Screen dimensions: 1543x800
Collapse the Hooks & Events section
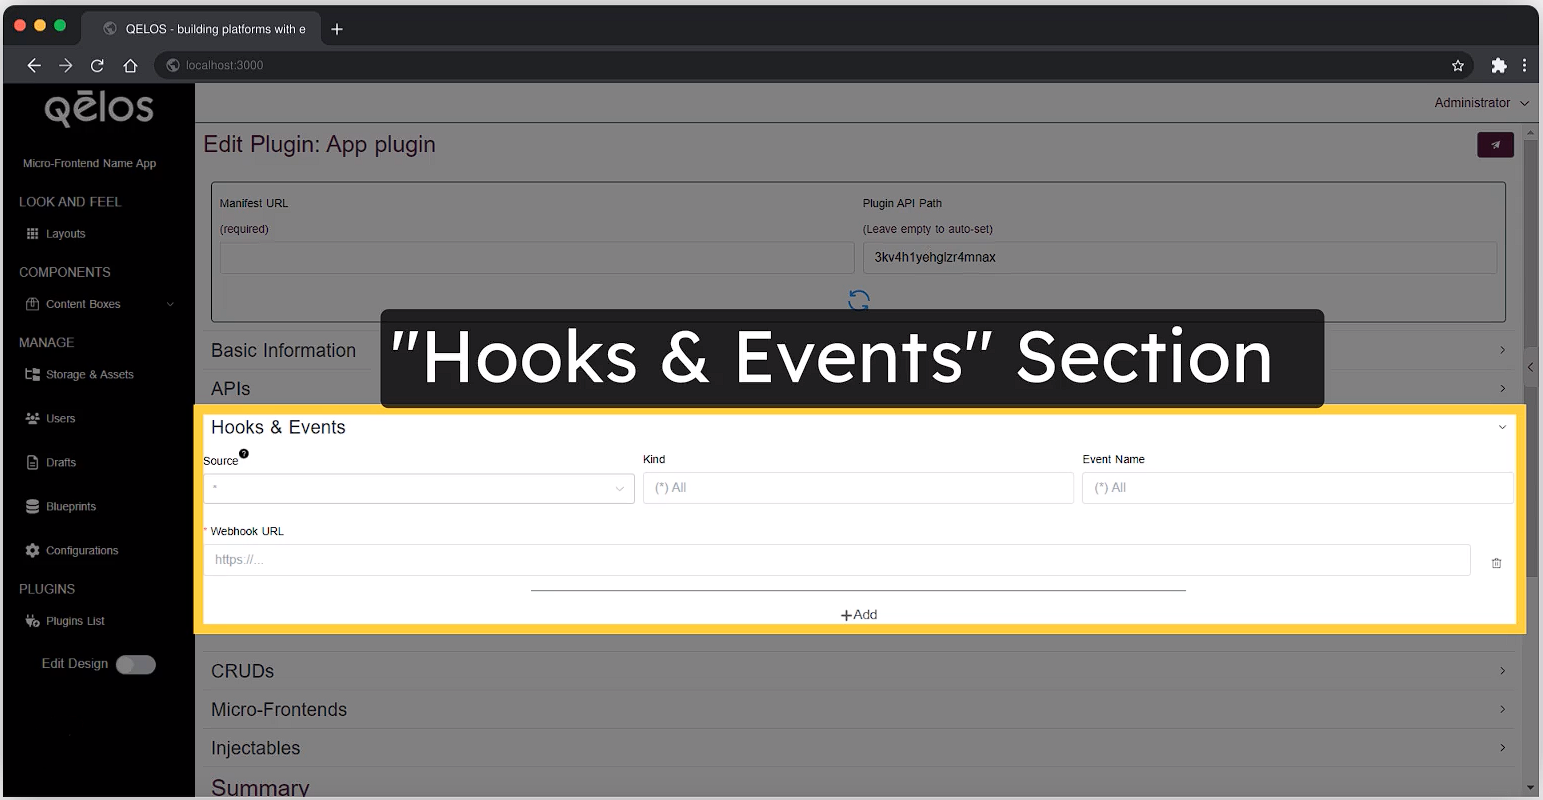point(1501,428)
